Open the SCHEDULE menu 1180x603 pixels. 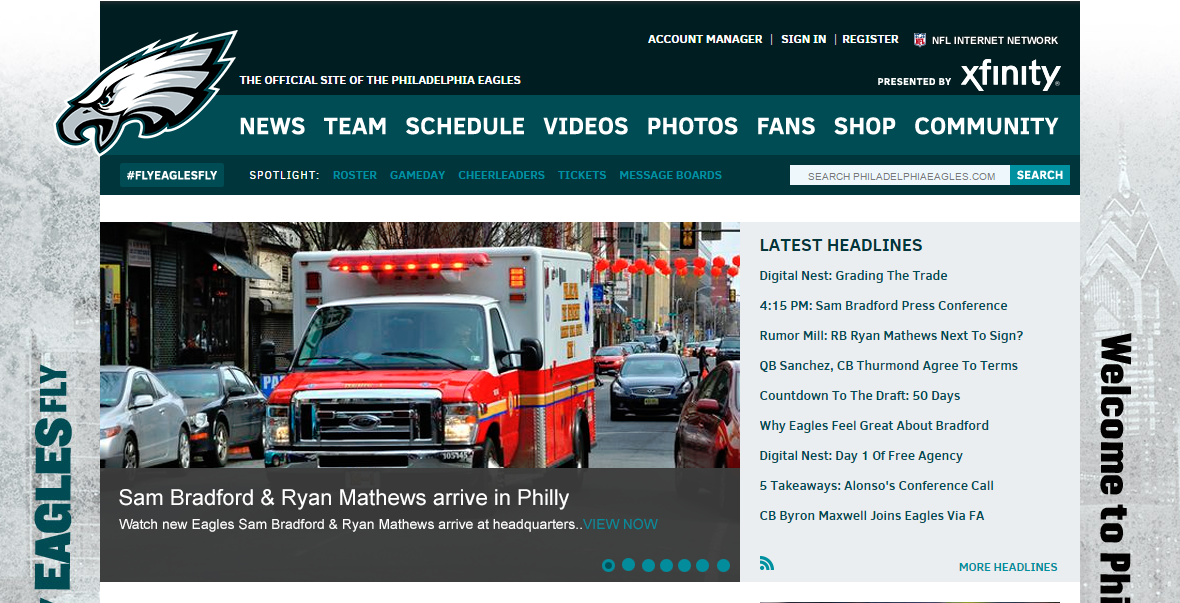(x=465, y=126)
